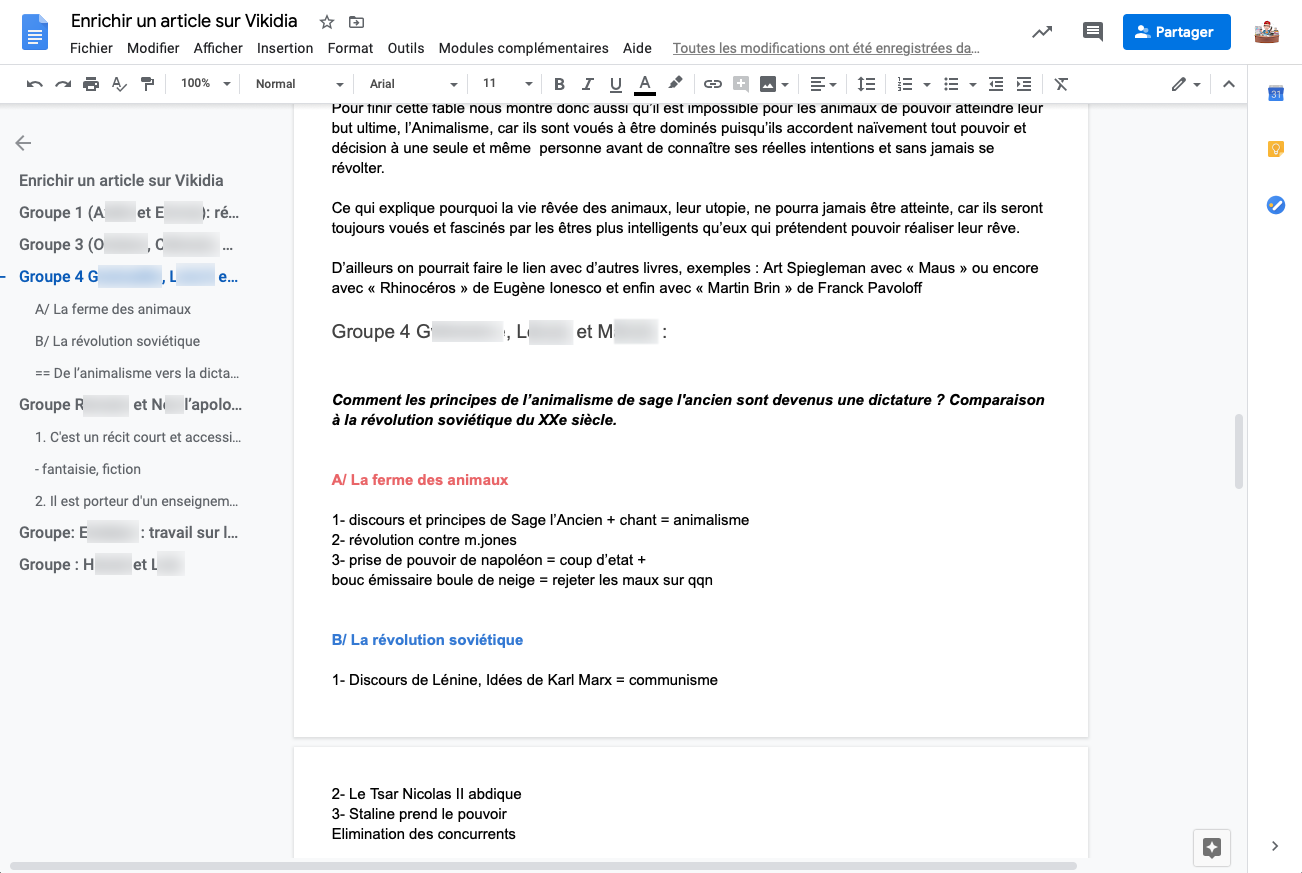This screenshot has width=1302, height=873.
Task: Open the Afficher menu
Action: coord(218,48)
